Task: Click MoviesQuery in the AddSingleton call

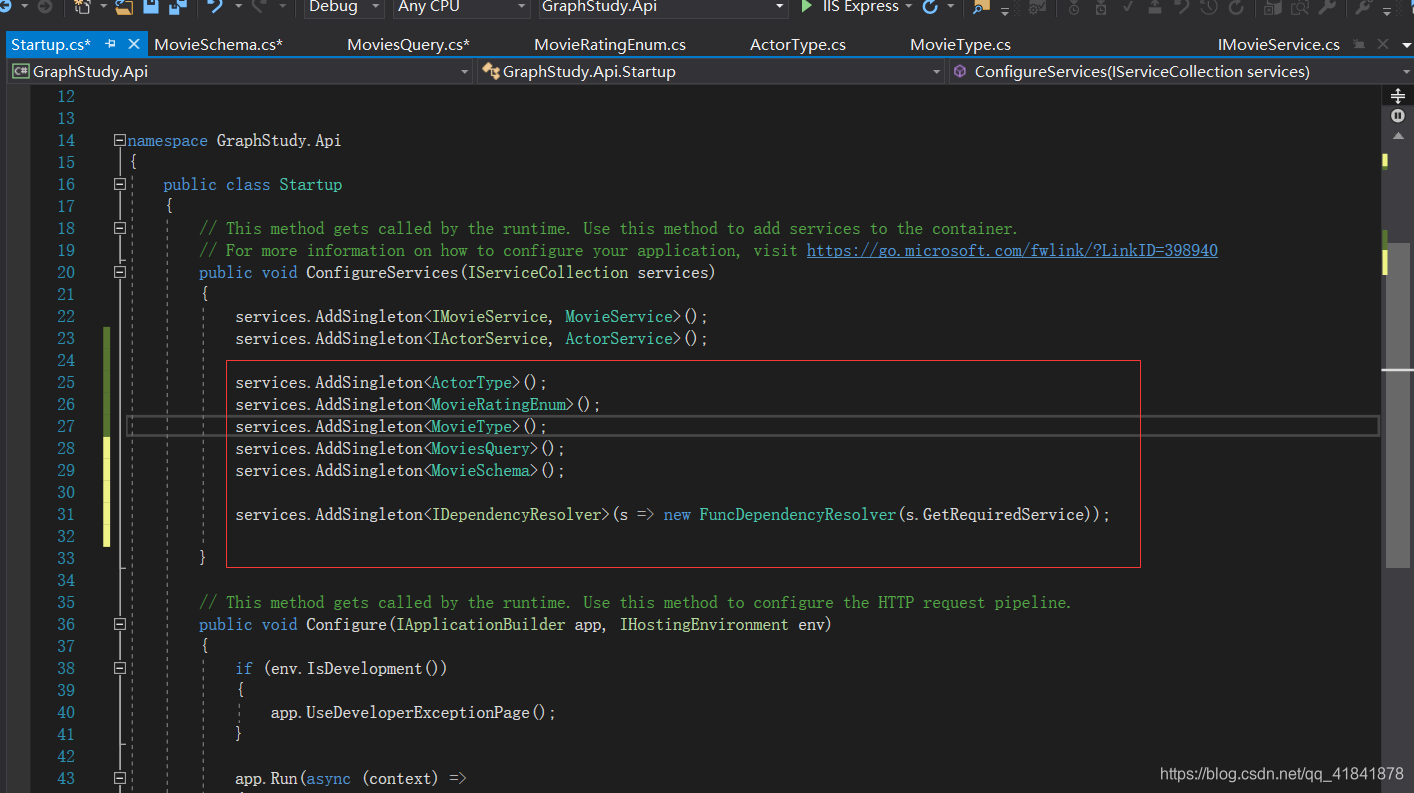Action: pyautogui.click(x=481, y=449)
